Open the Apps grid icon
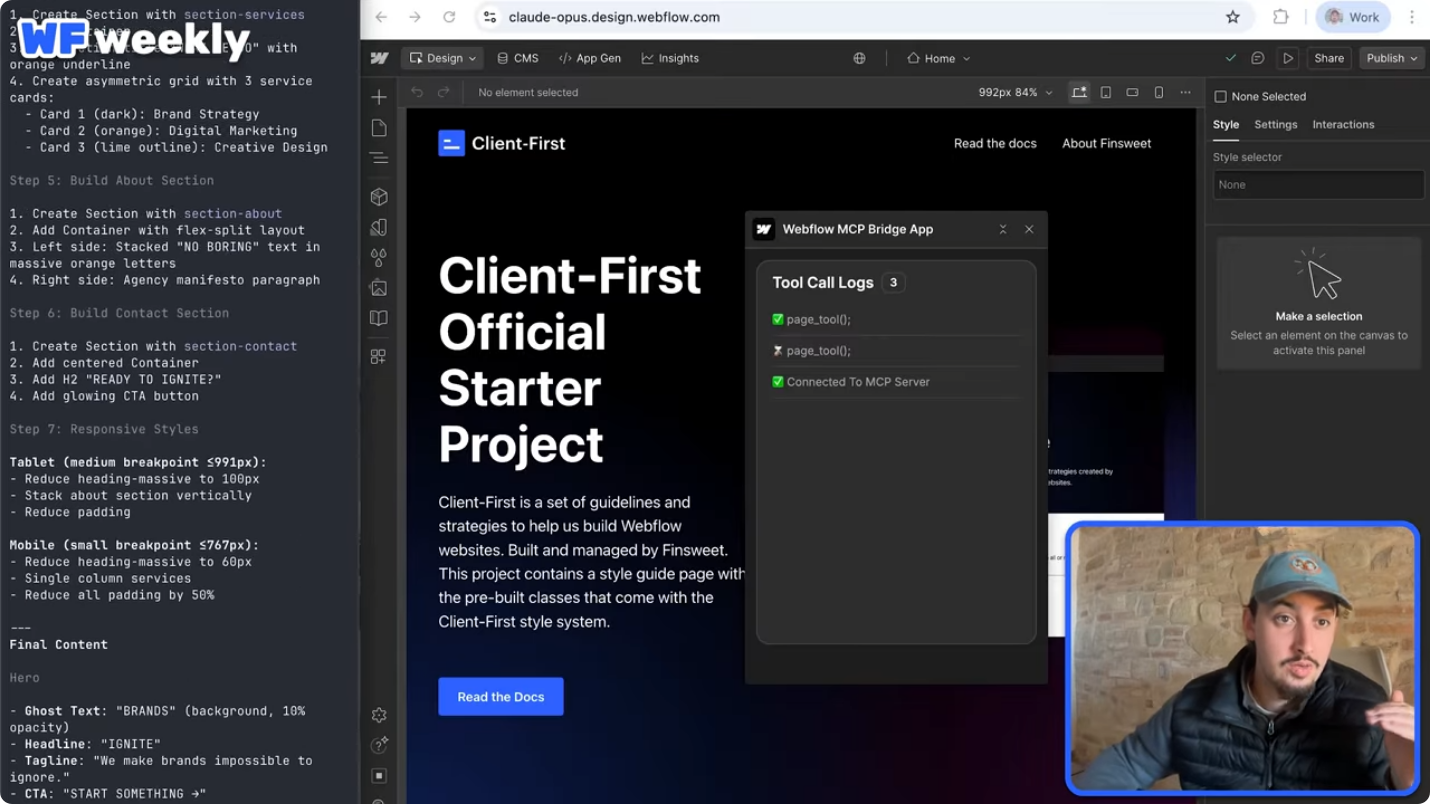This screenshot has height=804, width=1430. (x=379, y=356)
